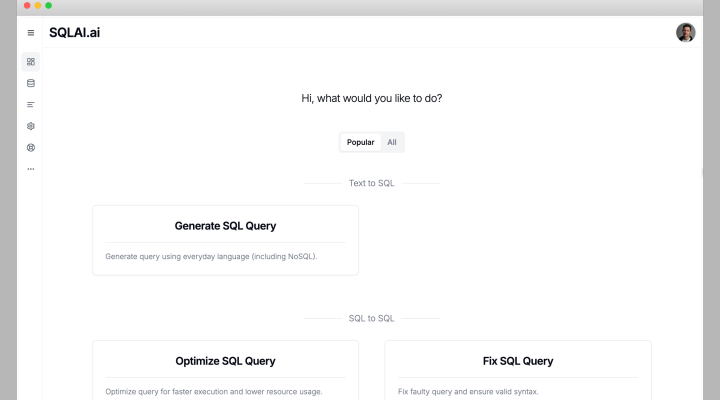Click the support lifebuoy icon in sidebar
Screen dimensions: 720x400
(x=31, y=147)
